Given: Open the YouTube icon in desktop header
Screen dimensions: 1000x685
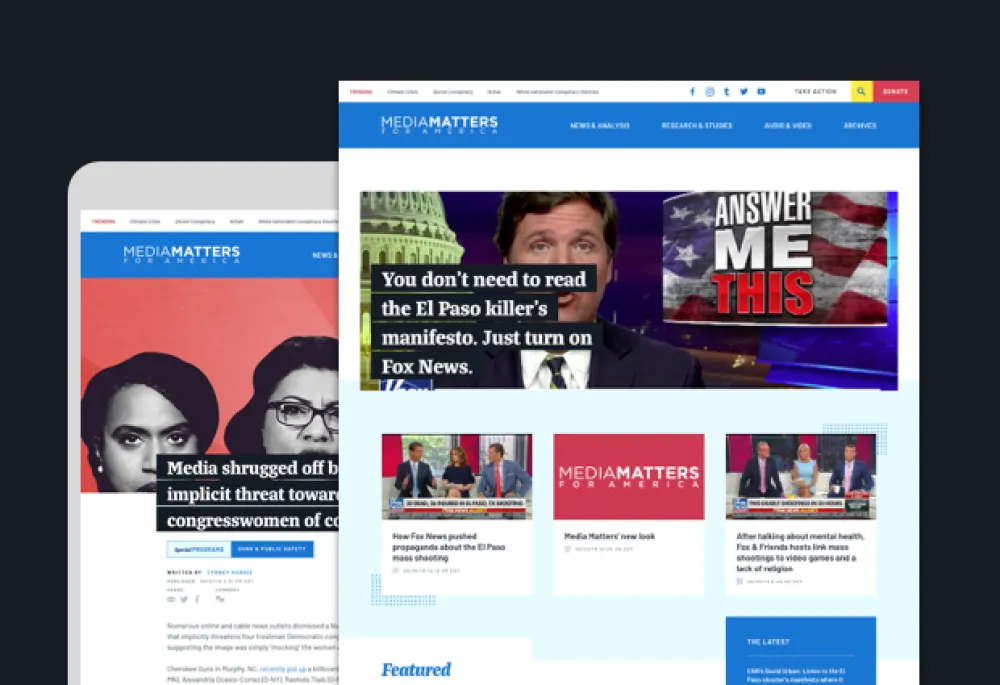Looking at the screenshot, I should point(761,92).
